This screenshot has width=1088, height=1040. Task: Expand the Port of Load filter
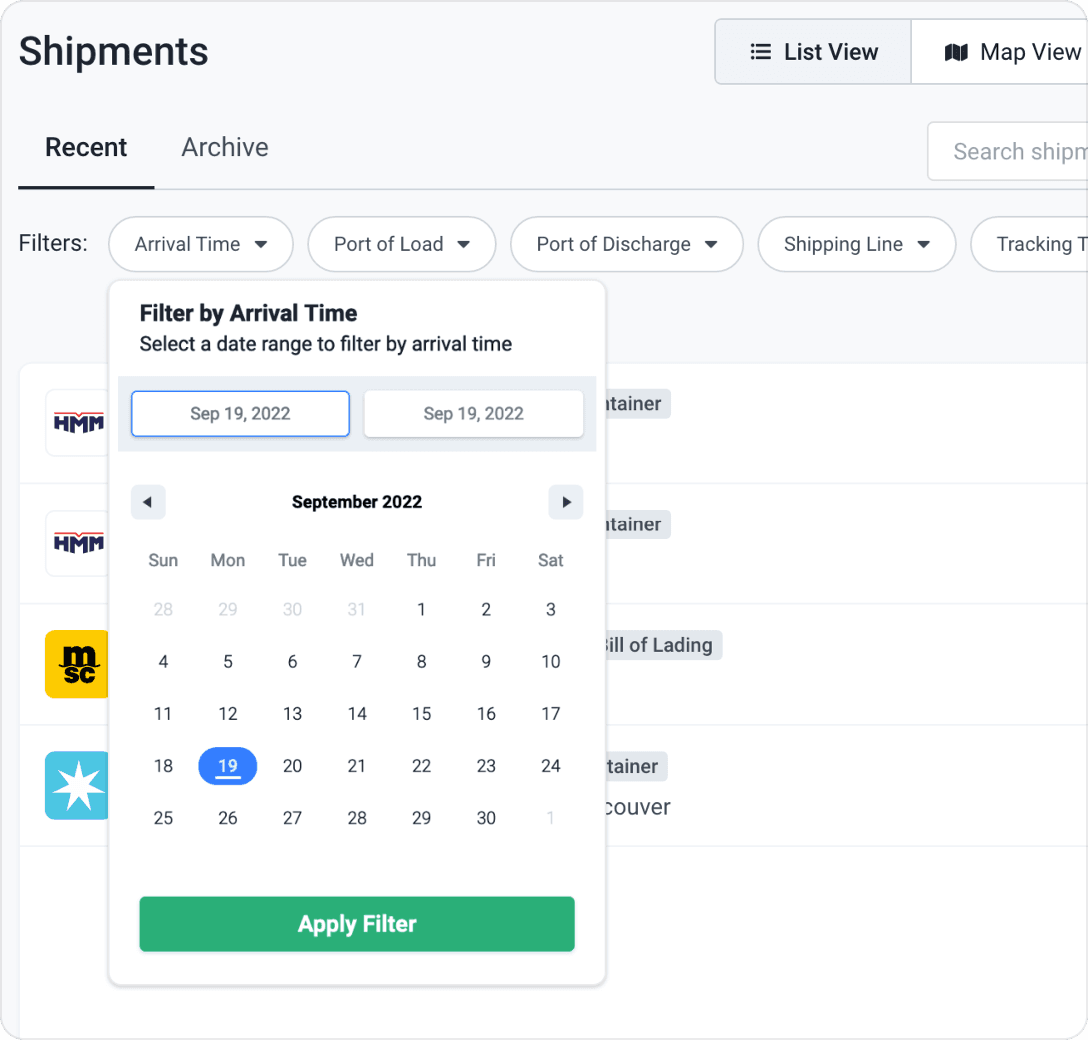[x=401, y=244]
